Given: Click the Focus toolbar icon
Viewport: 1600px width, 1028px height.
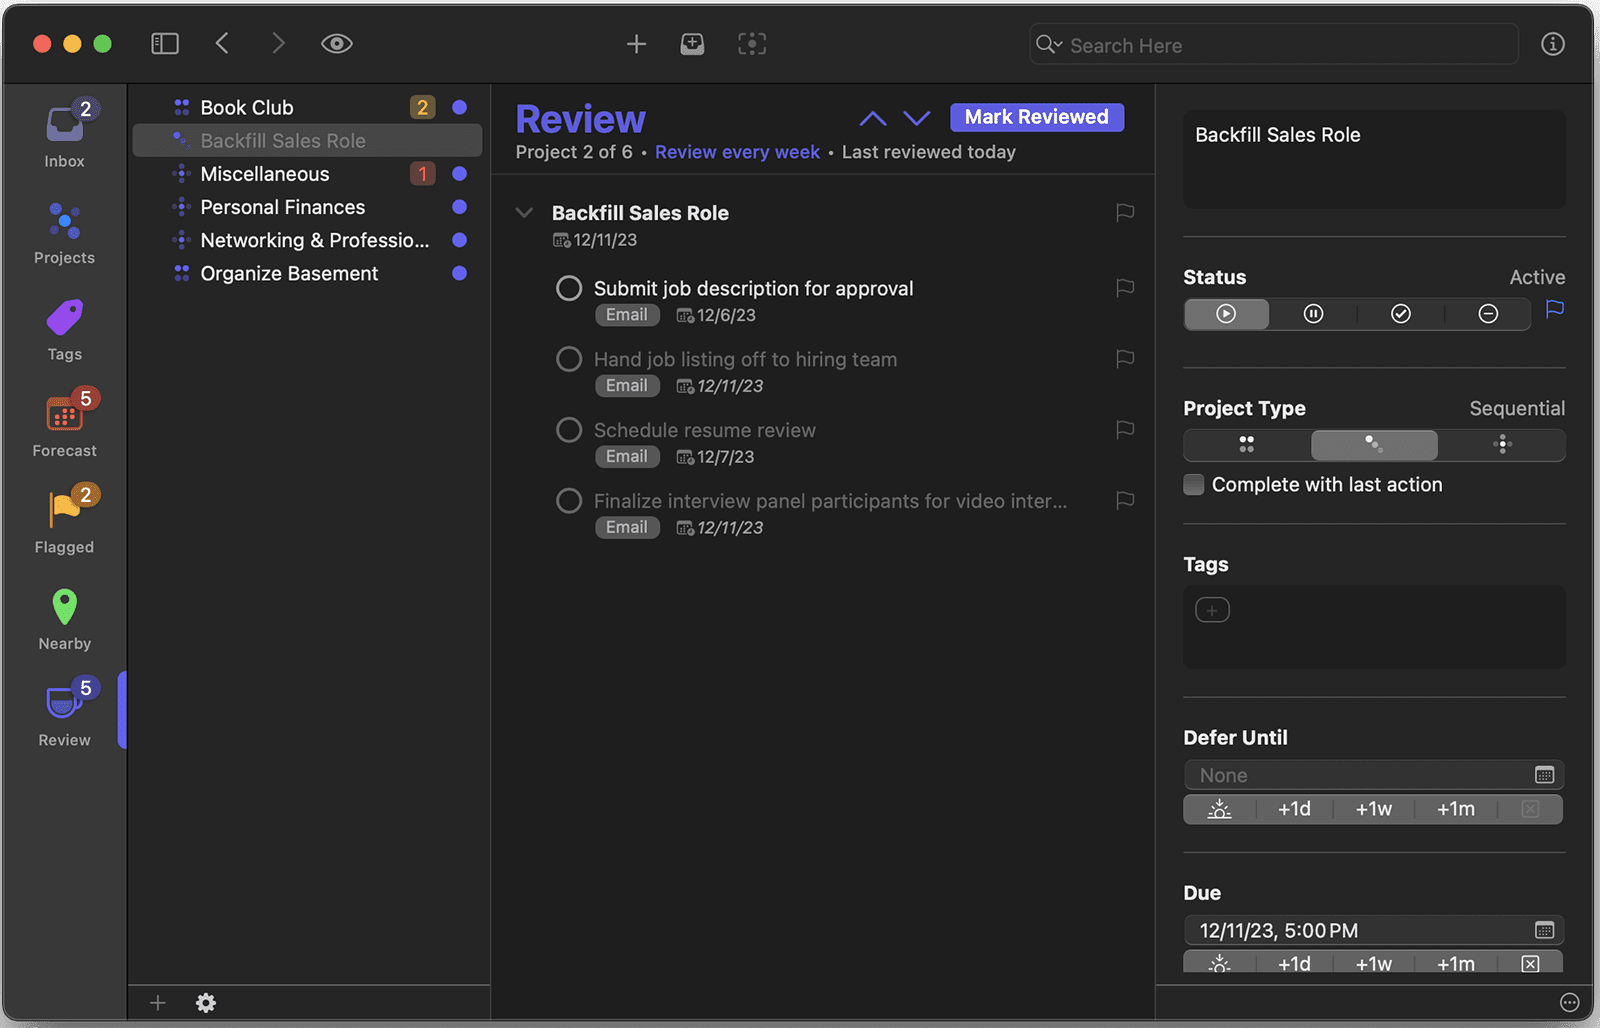Looking at the screenshot, I should [752, 44].
